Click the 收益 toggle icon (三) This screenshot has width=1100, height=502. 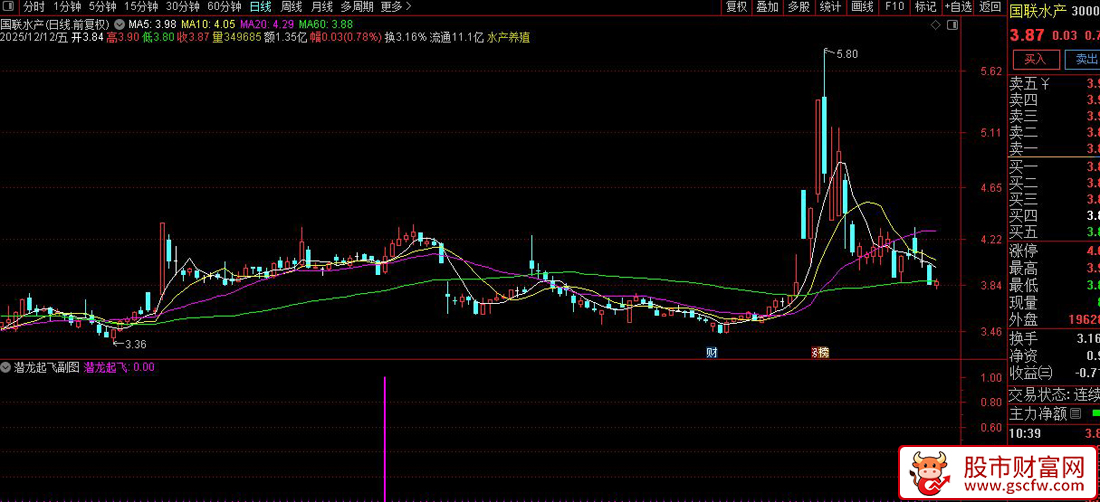tap(1047, 372)
